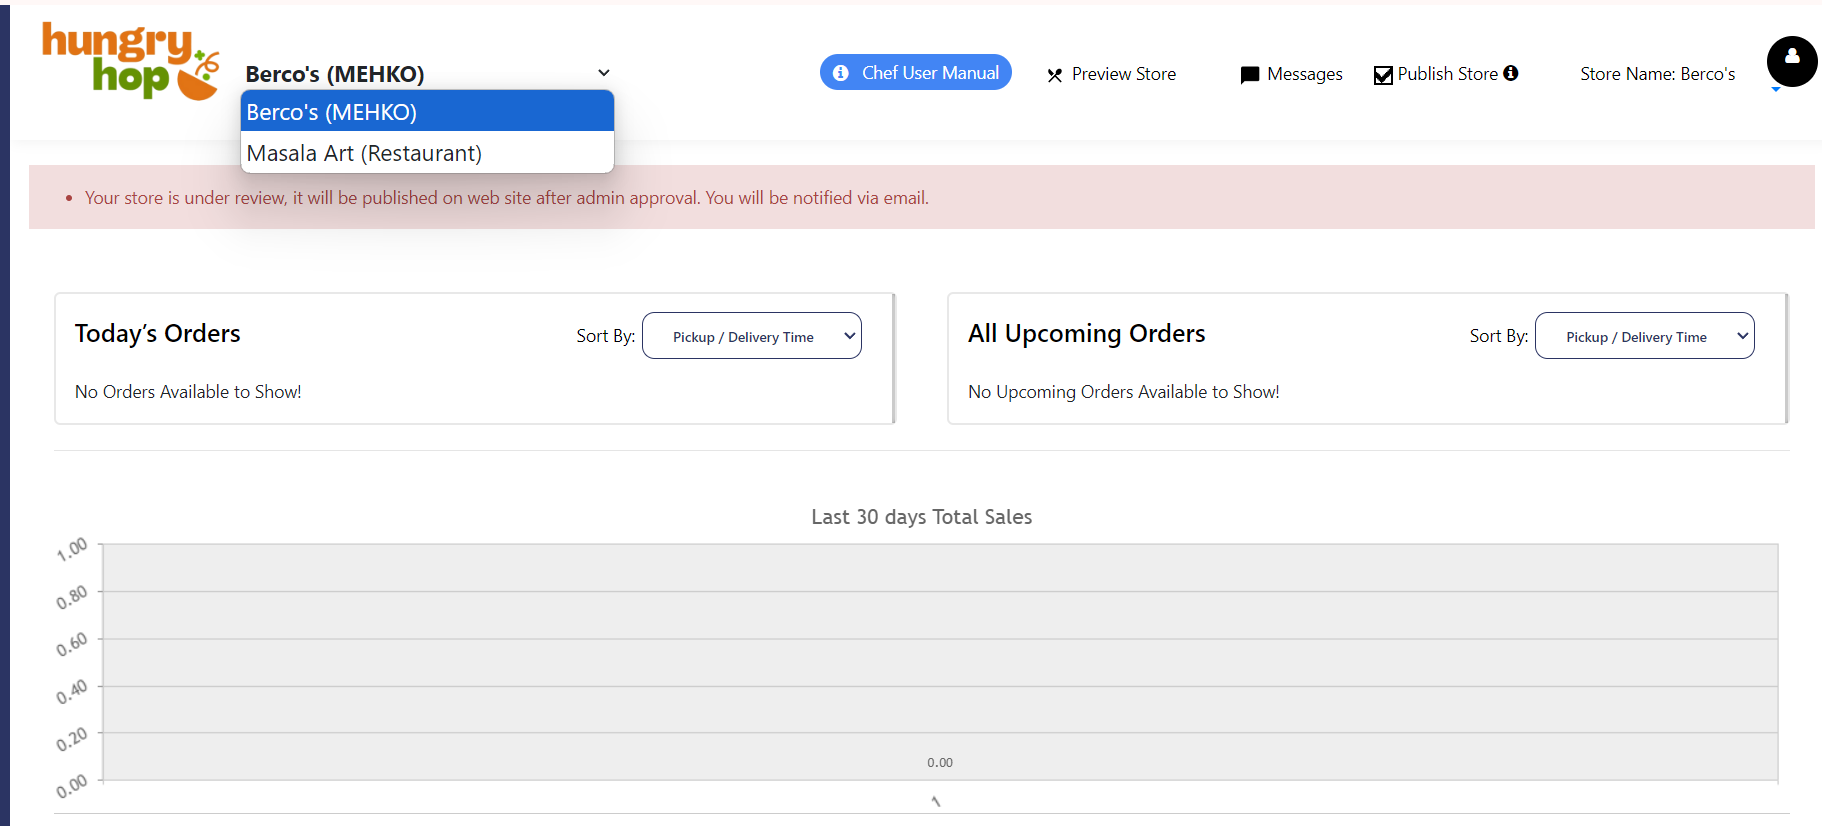1822x826 pixels.
Task: Open the Messages link
Action: pyautogui.click(x=1304, y=74)
